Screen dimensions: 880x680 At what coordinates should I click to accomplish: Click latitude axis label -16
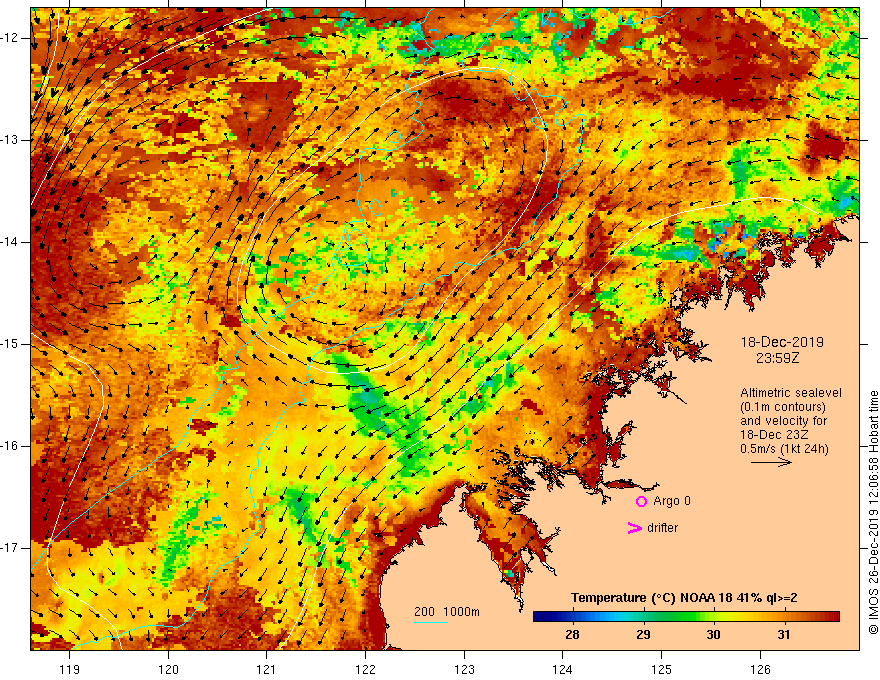pos(10,446)
